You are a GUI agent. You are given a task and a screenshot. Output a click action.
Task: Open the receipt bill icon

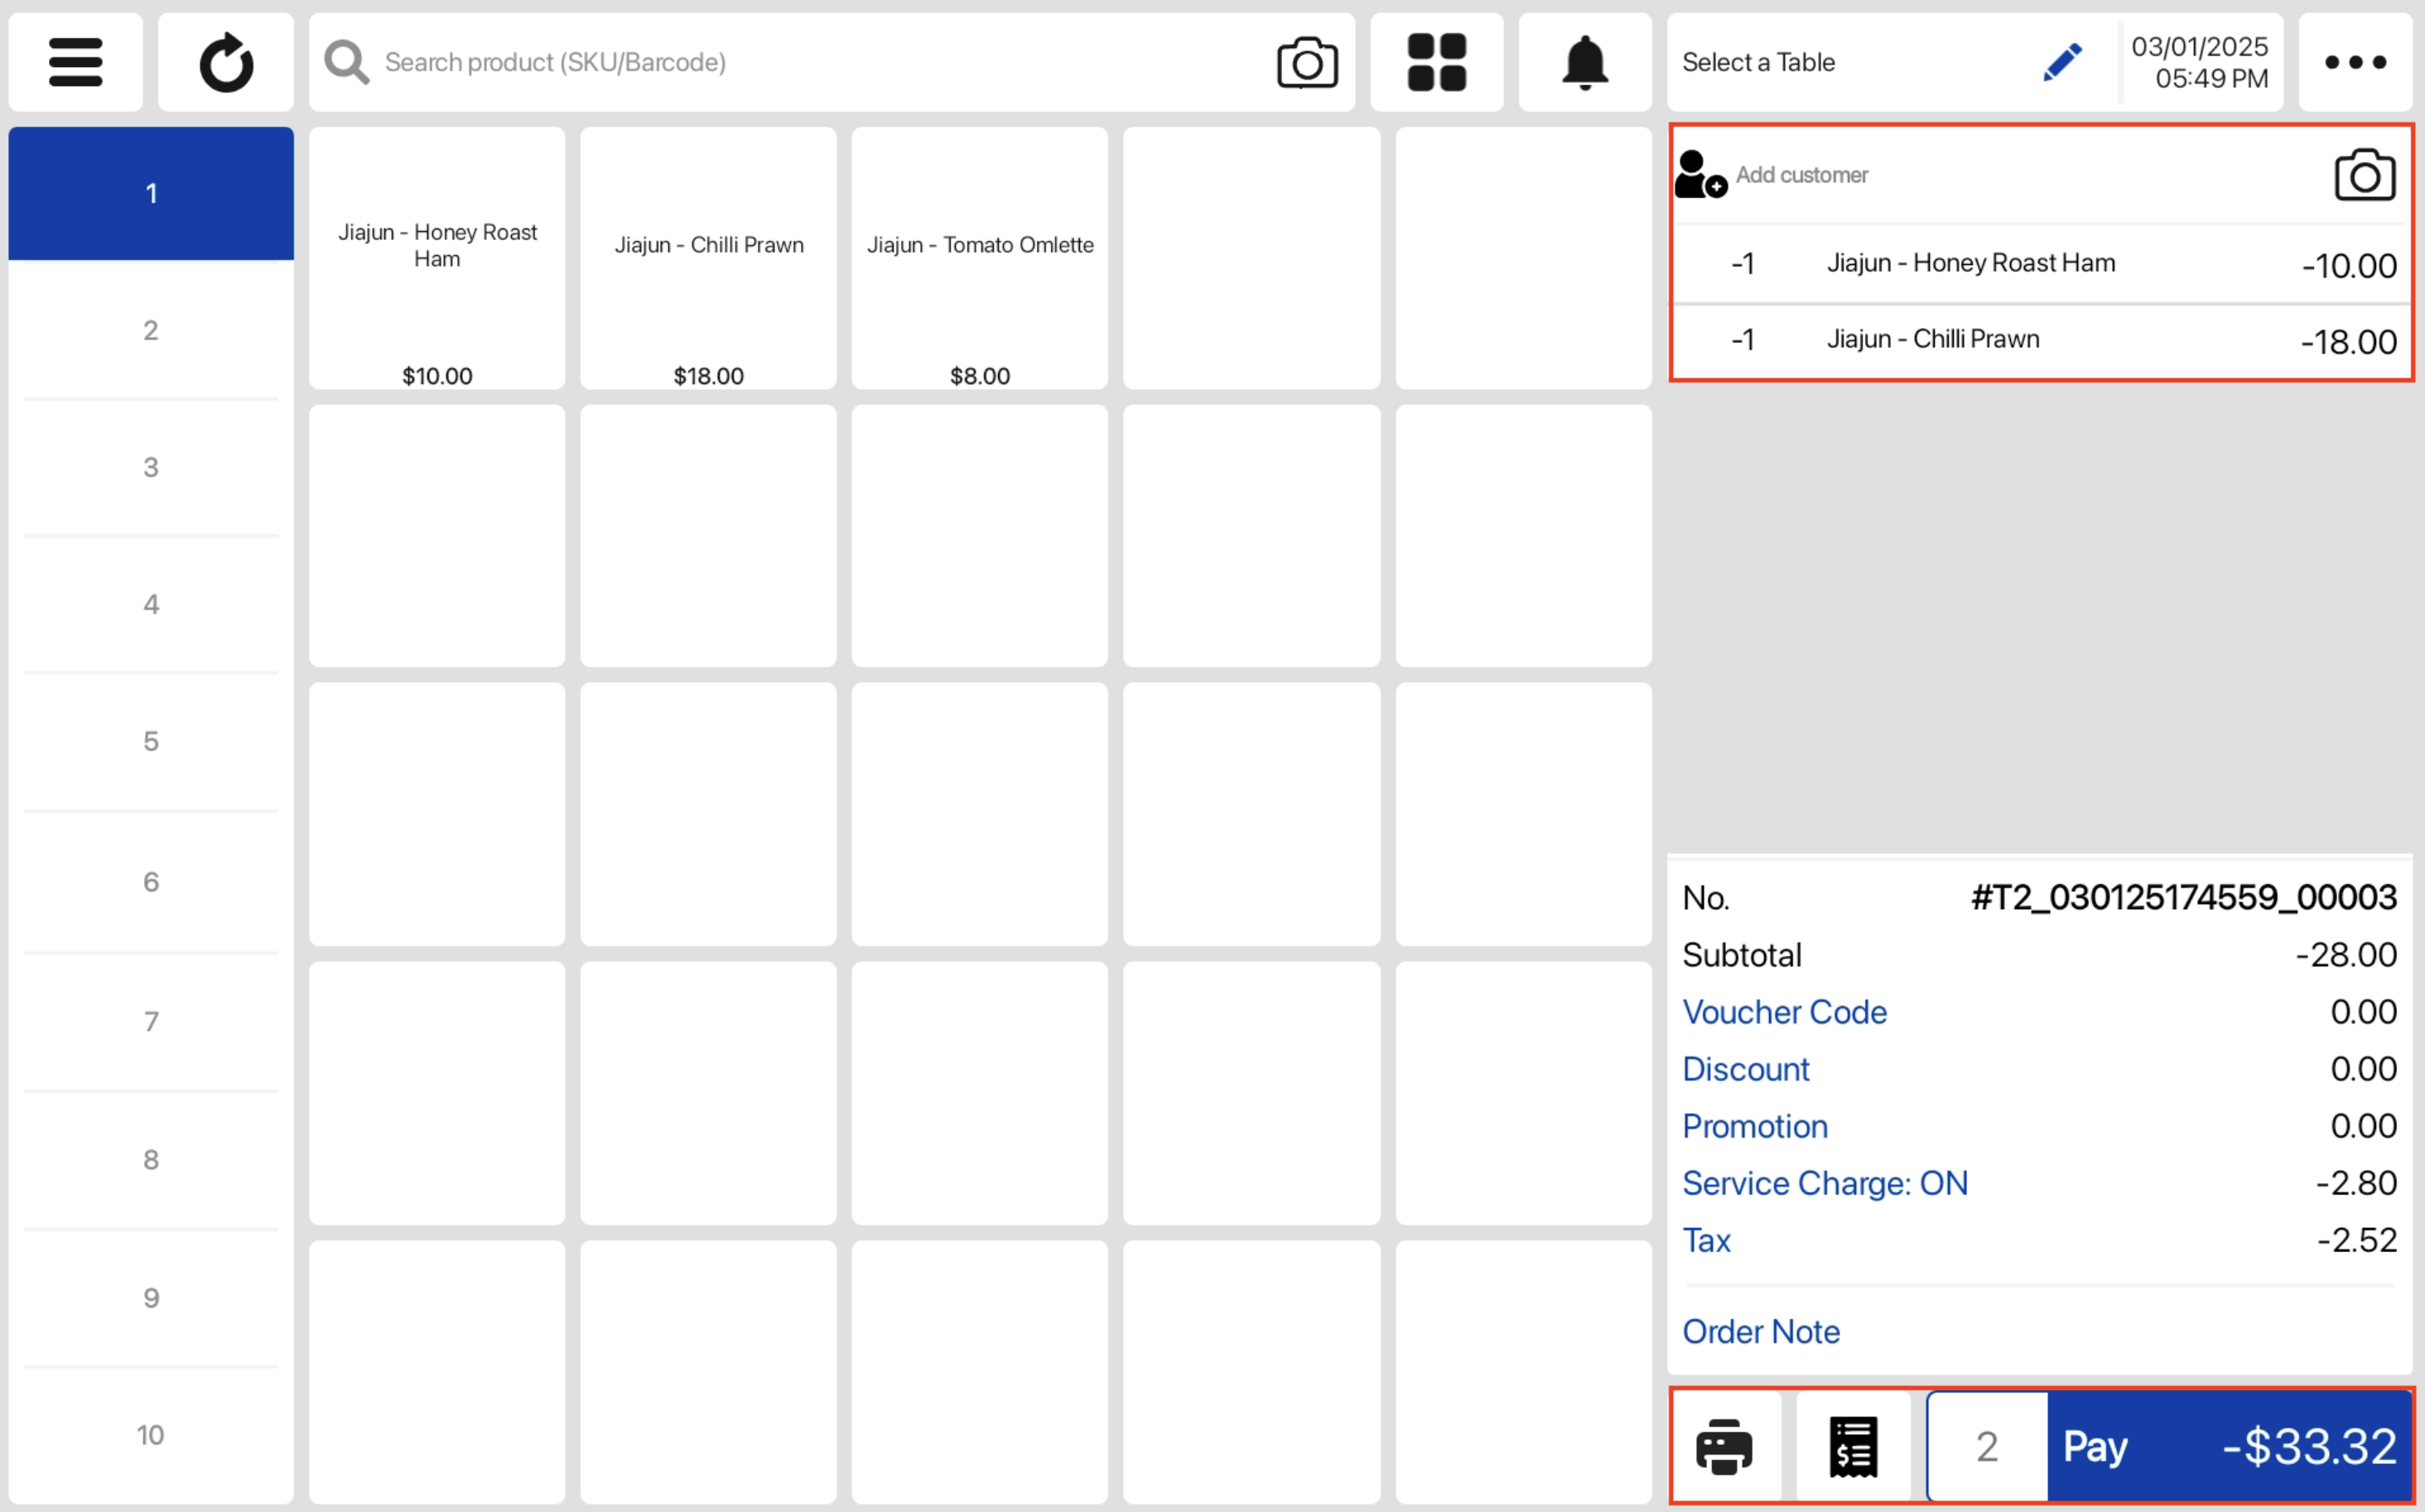1853,1446
